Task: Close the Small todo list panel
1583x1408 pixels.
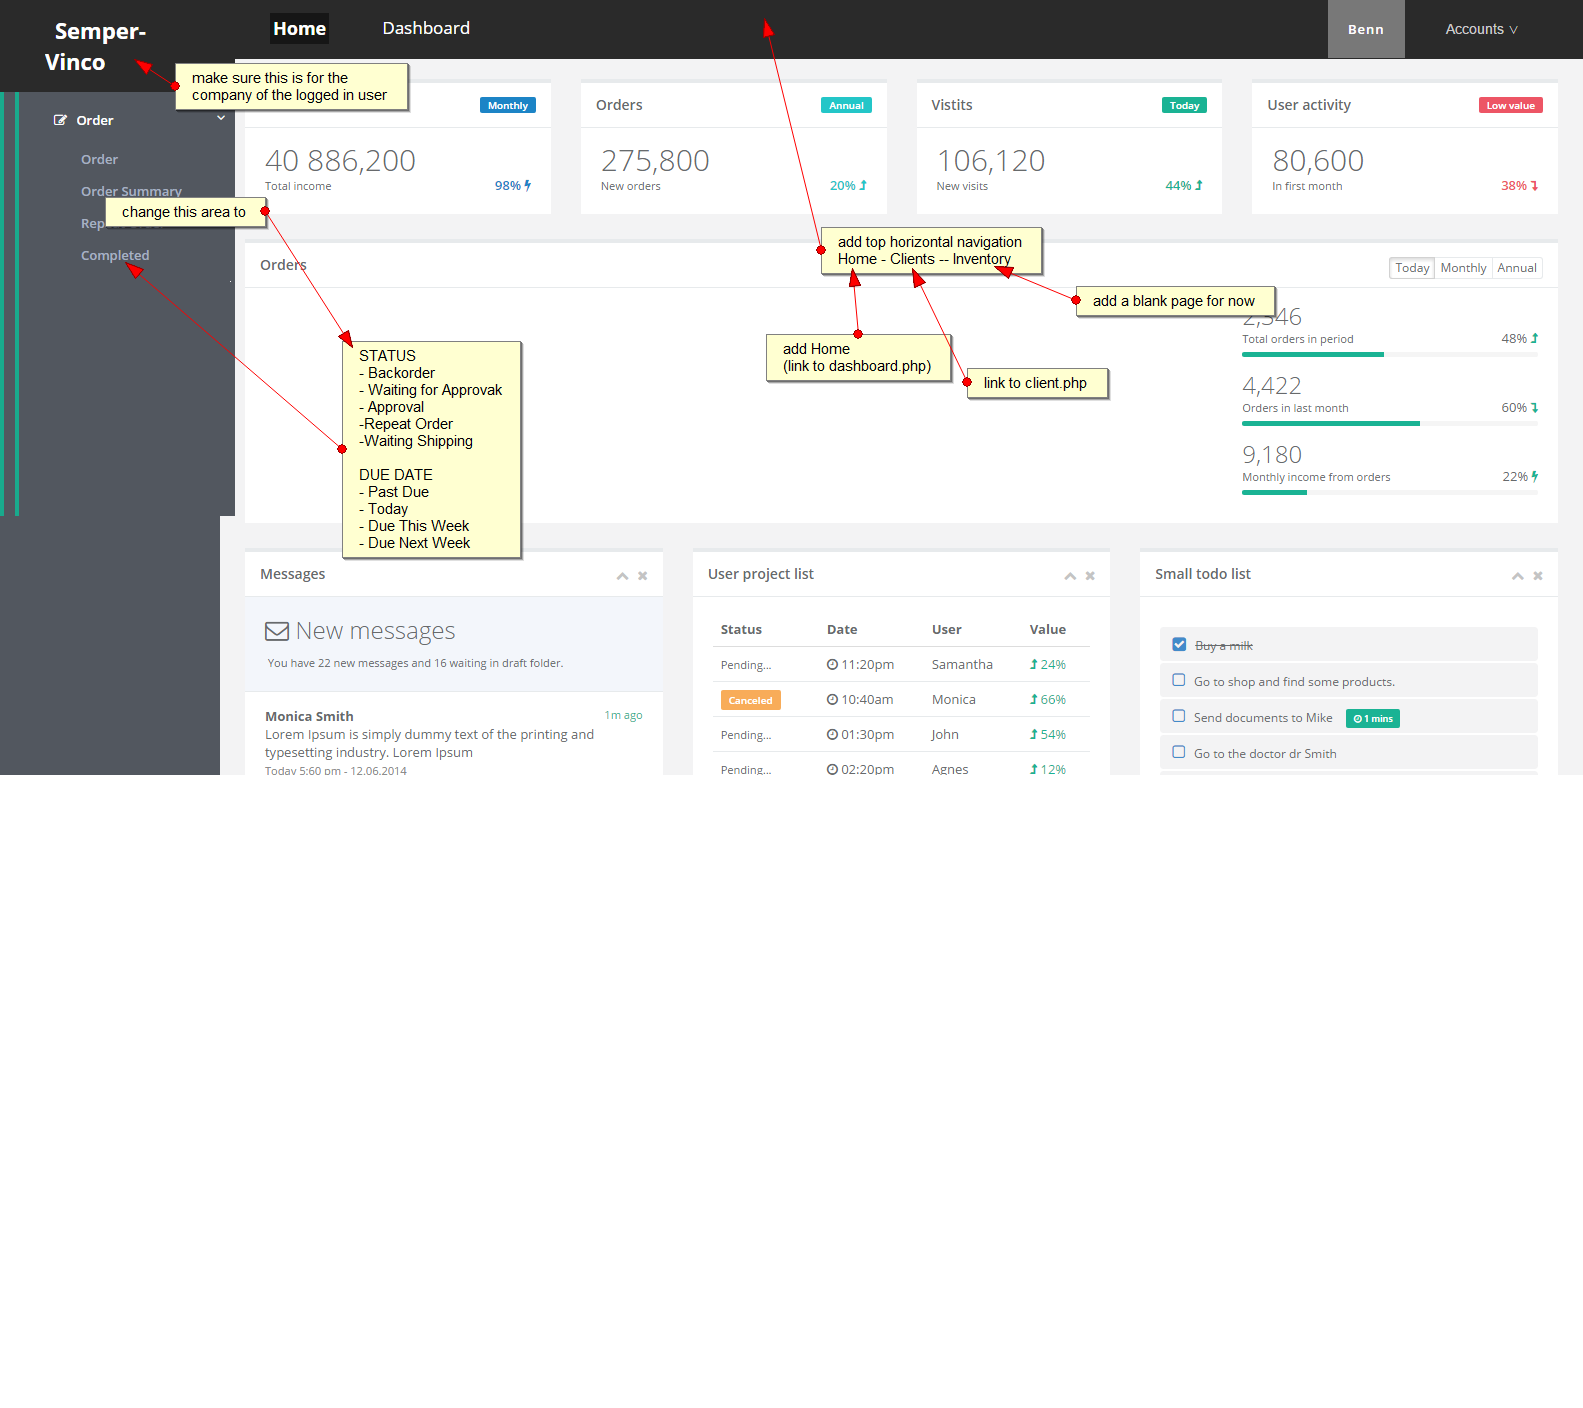Action: click(x=1538, y=576)
